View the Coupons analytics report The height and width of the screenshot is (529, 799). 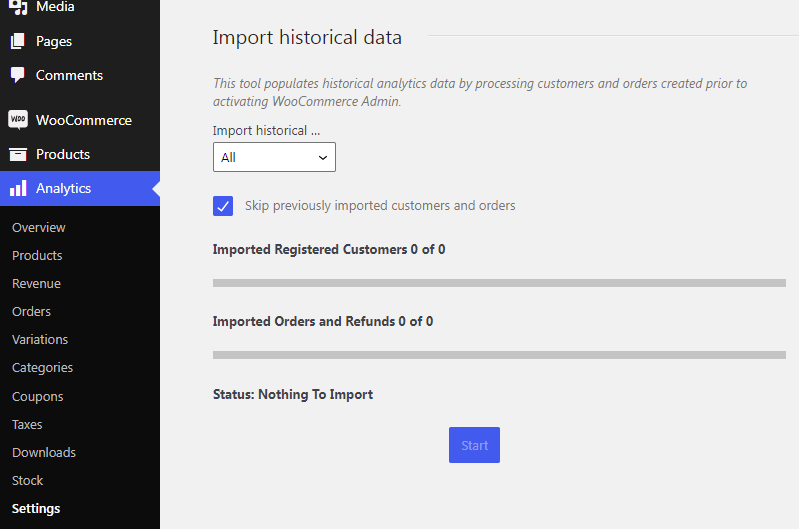[37, 397]
